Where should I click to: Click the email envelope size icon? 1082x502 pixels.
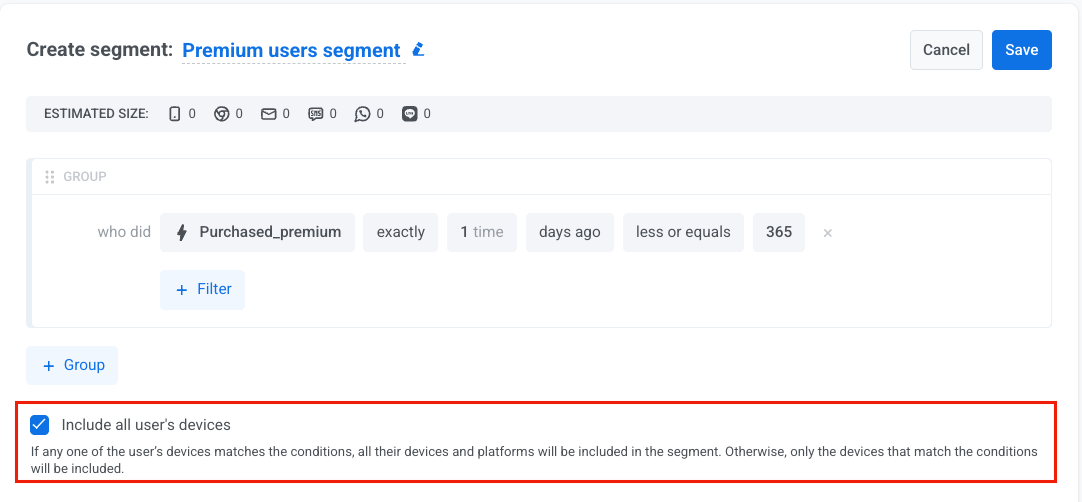tap(268, 114)
